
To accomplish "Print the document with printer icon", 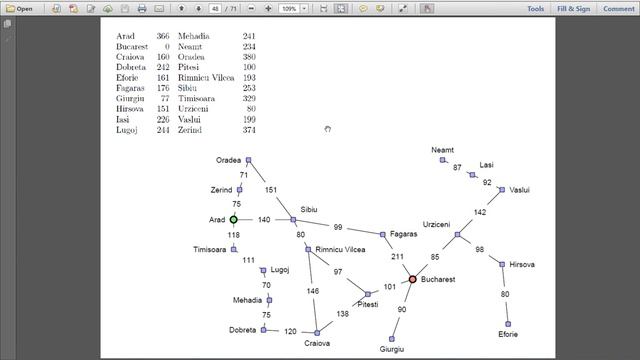I will point(142,9).
